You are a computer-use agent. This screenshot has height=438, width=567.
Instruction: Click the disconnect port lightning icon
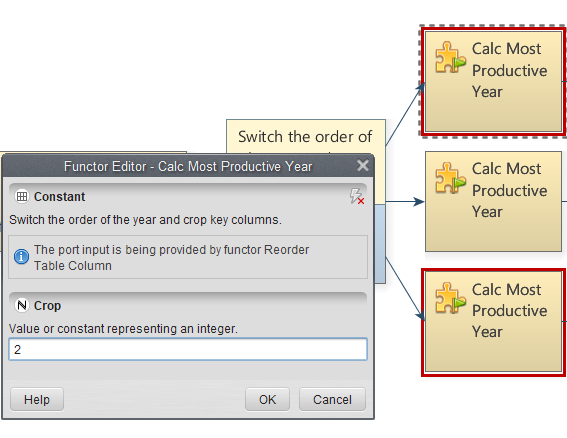pos(357,196)
